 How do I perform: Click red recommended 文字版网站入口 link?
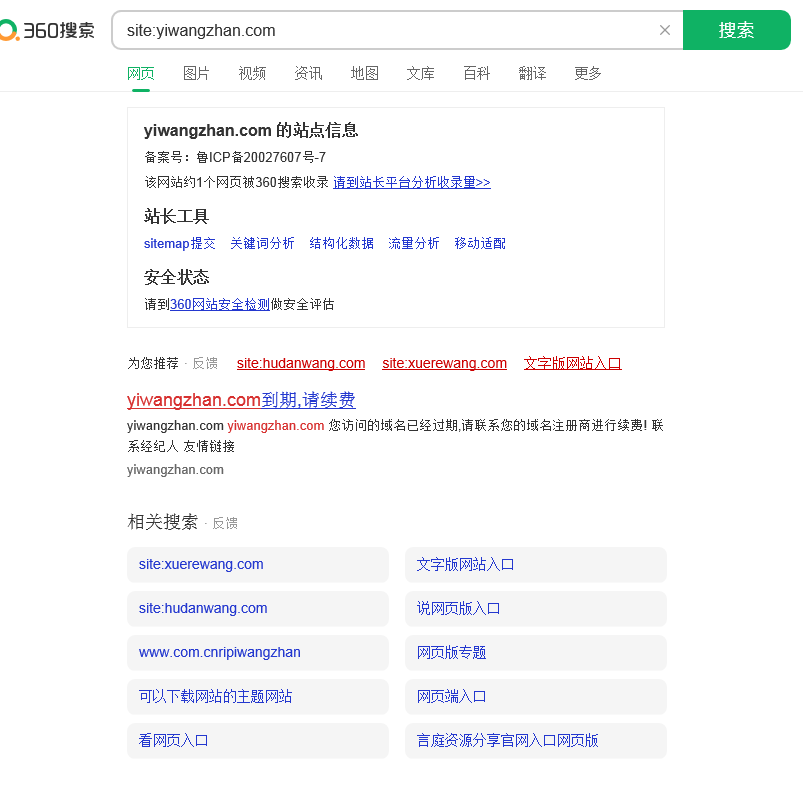click(x=573, y=364)
